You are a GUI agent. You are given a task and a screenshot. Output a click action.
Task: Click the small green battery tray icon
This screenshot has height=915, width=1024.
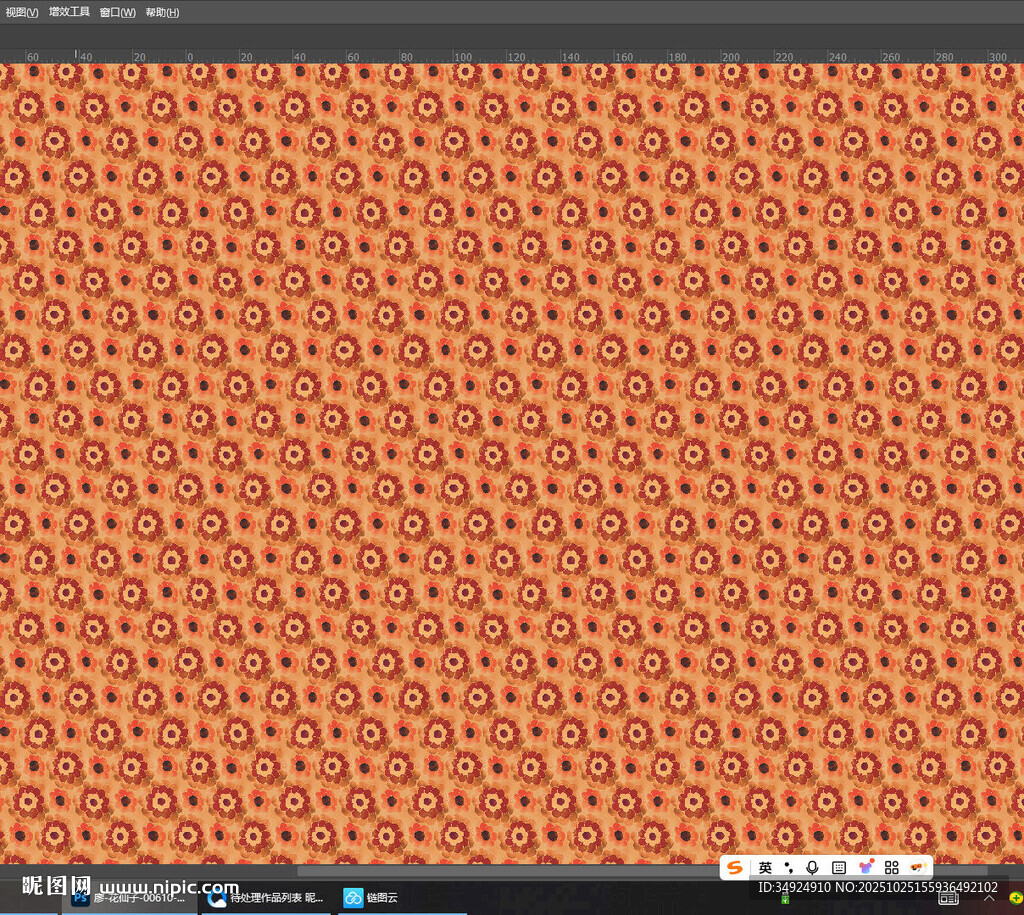785,899
